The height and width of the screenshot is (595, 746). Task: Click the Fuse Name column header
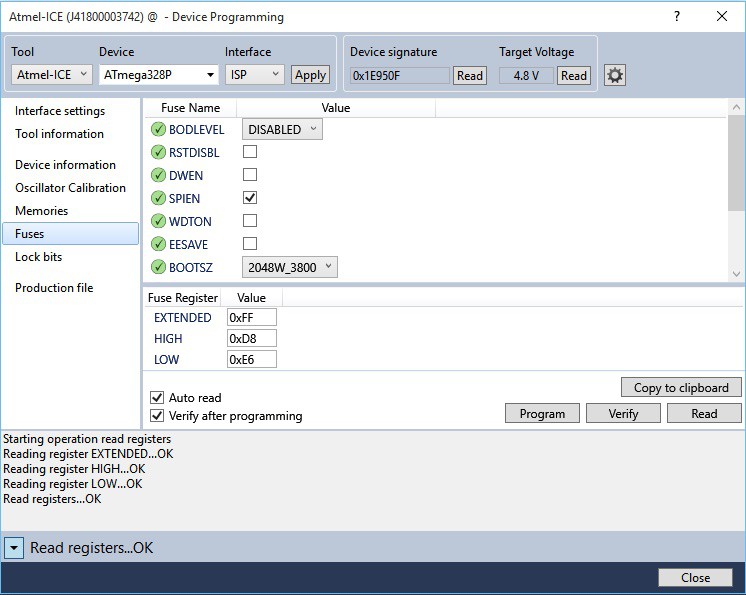(x=190, y=108)
